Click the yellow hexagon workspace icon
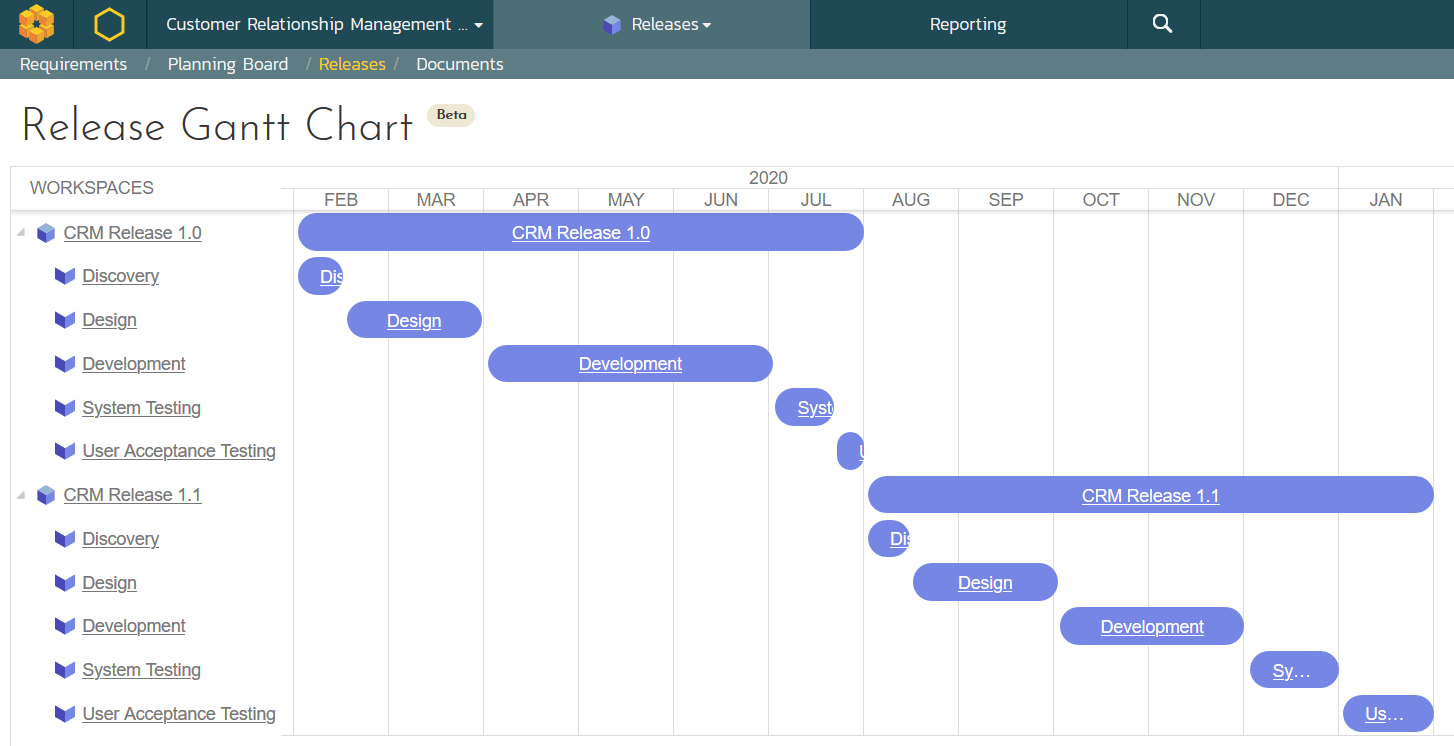 click(109, 24)
